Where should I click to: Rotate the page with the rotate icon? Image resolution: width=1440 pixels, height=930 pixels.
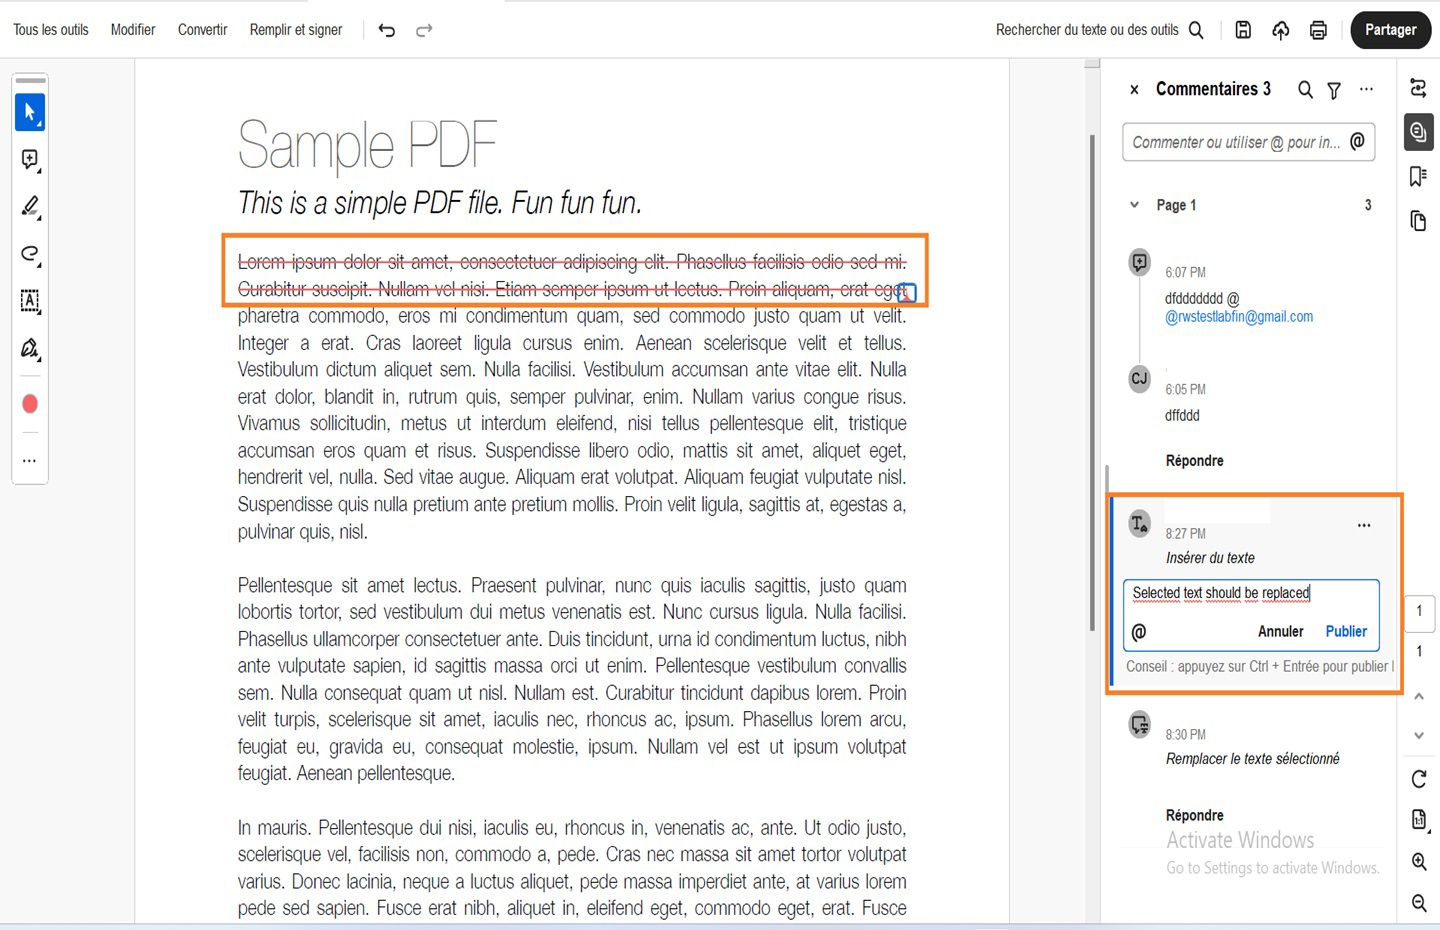pyautogui.click(x=1418, y=779)
